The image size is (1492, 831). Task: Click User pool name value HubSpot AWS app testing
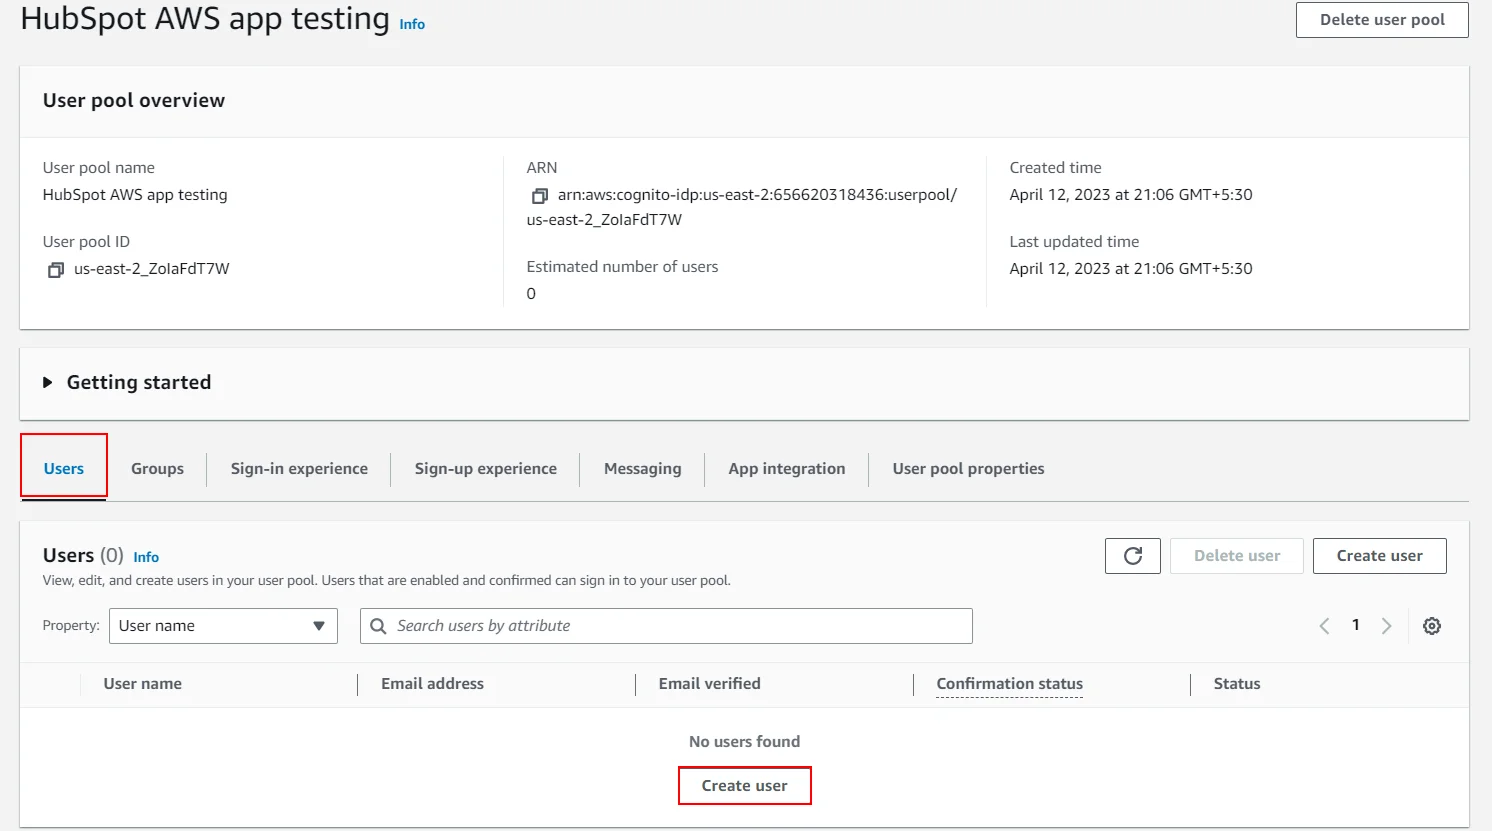pos(135,195)
